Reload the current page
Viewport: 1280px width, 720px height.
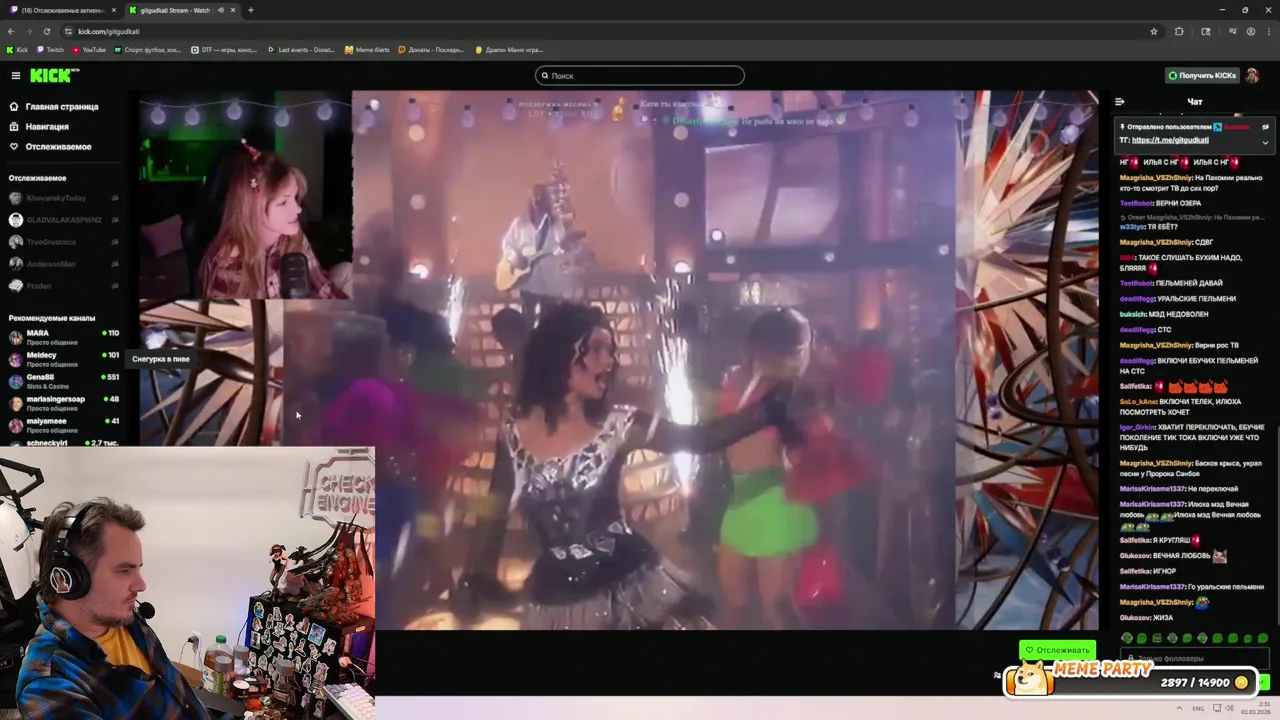click(46, 31)
